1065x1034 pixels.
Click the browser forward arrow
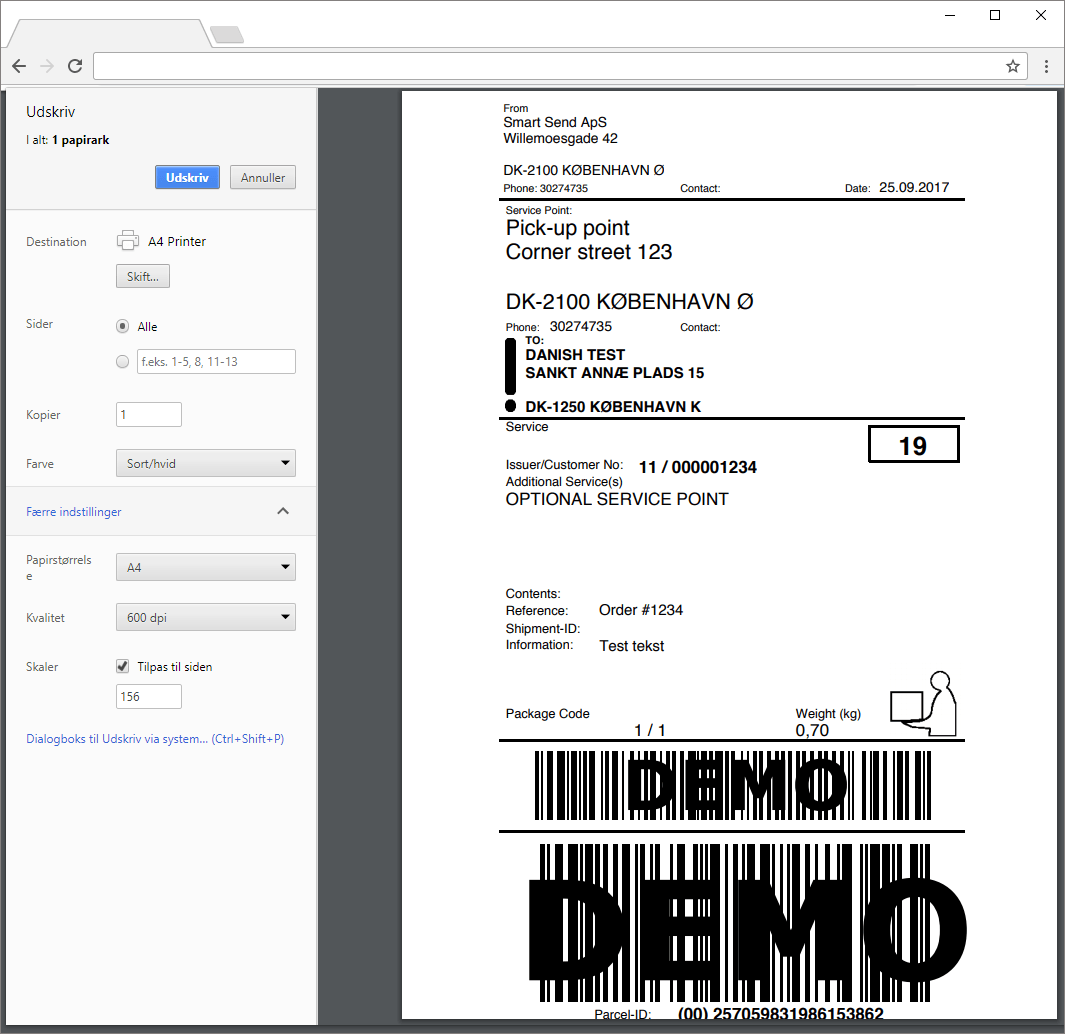[47, 66]
